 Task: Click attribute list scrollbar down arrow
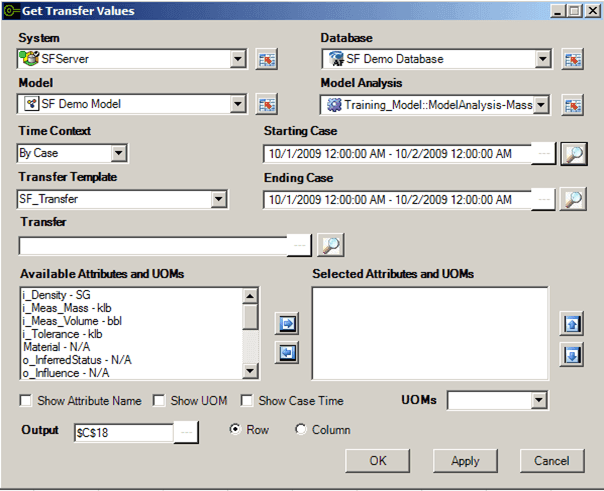click(x=250, y=371)
